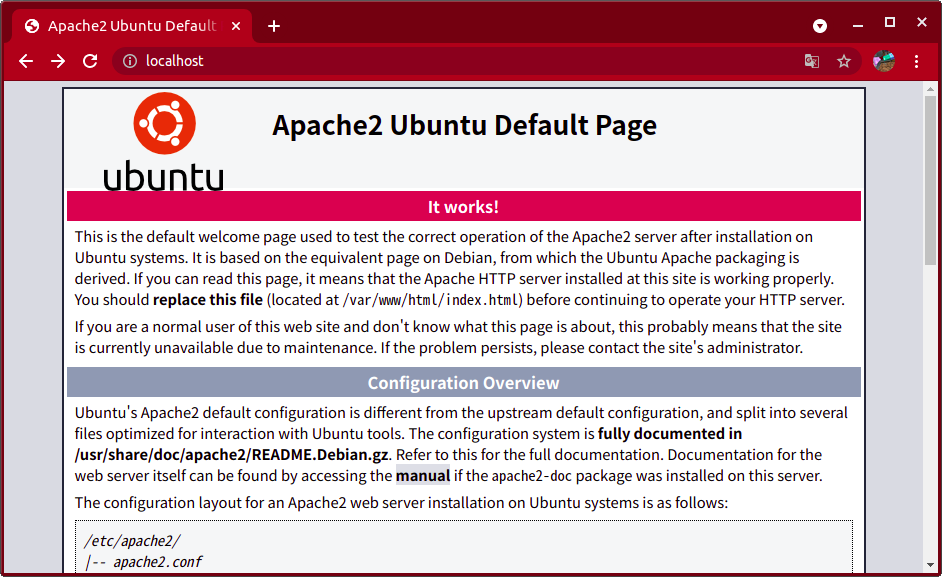Open the tab search dropdown arrow

coord(819,26)
